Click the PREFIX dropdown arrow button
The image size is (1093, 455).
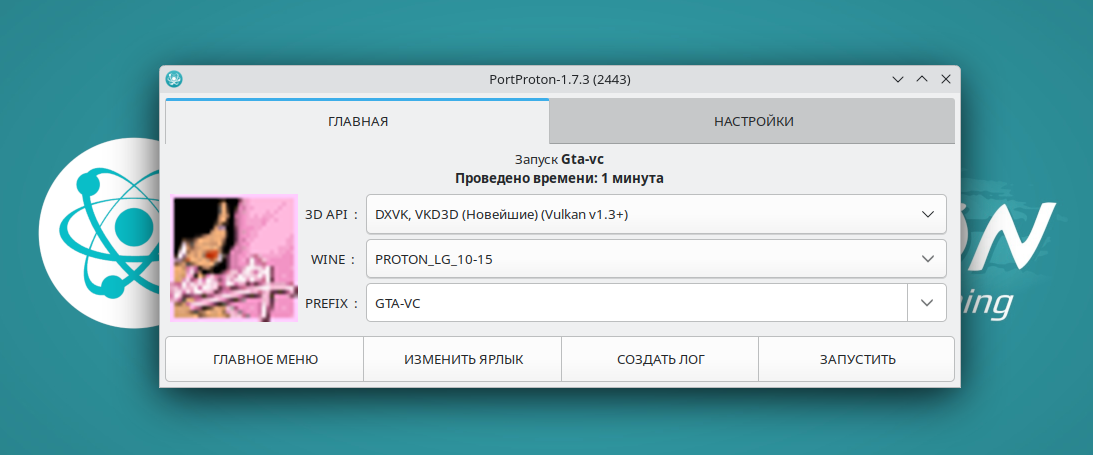926,303
